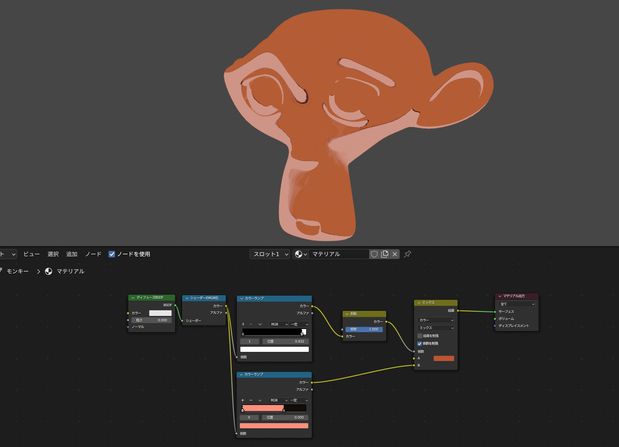Open lower Color Ramp pink stop color

tap(274, 426)
